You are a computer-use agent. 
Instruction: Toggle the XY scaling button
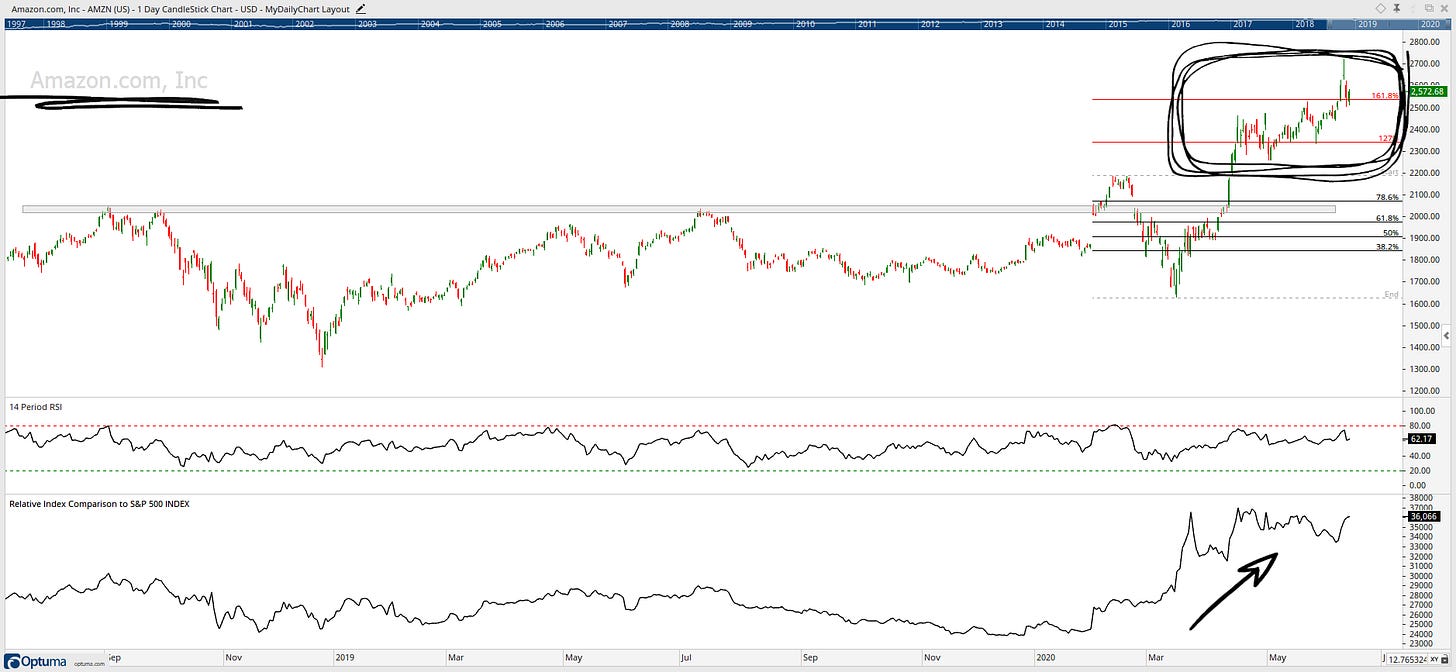1434,658
